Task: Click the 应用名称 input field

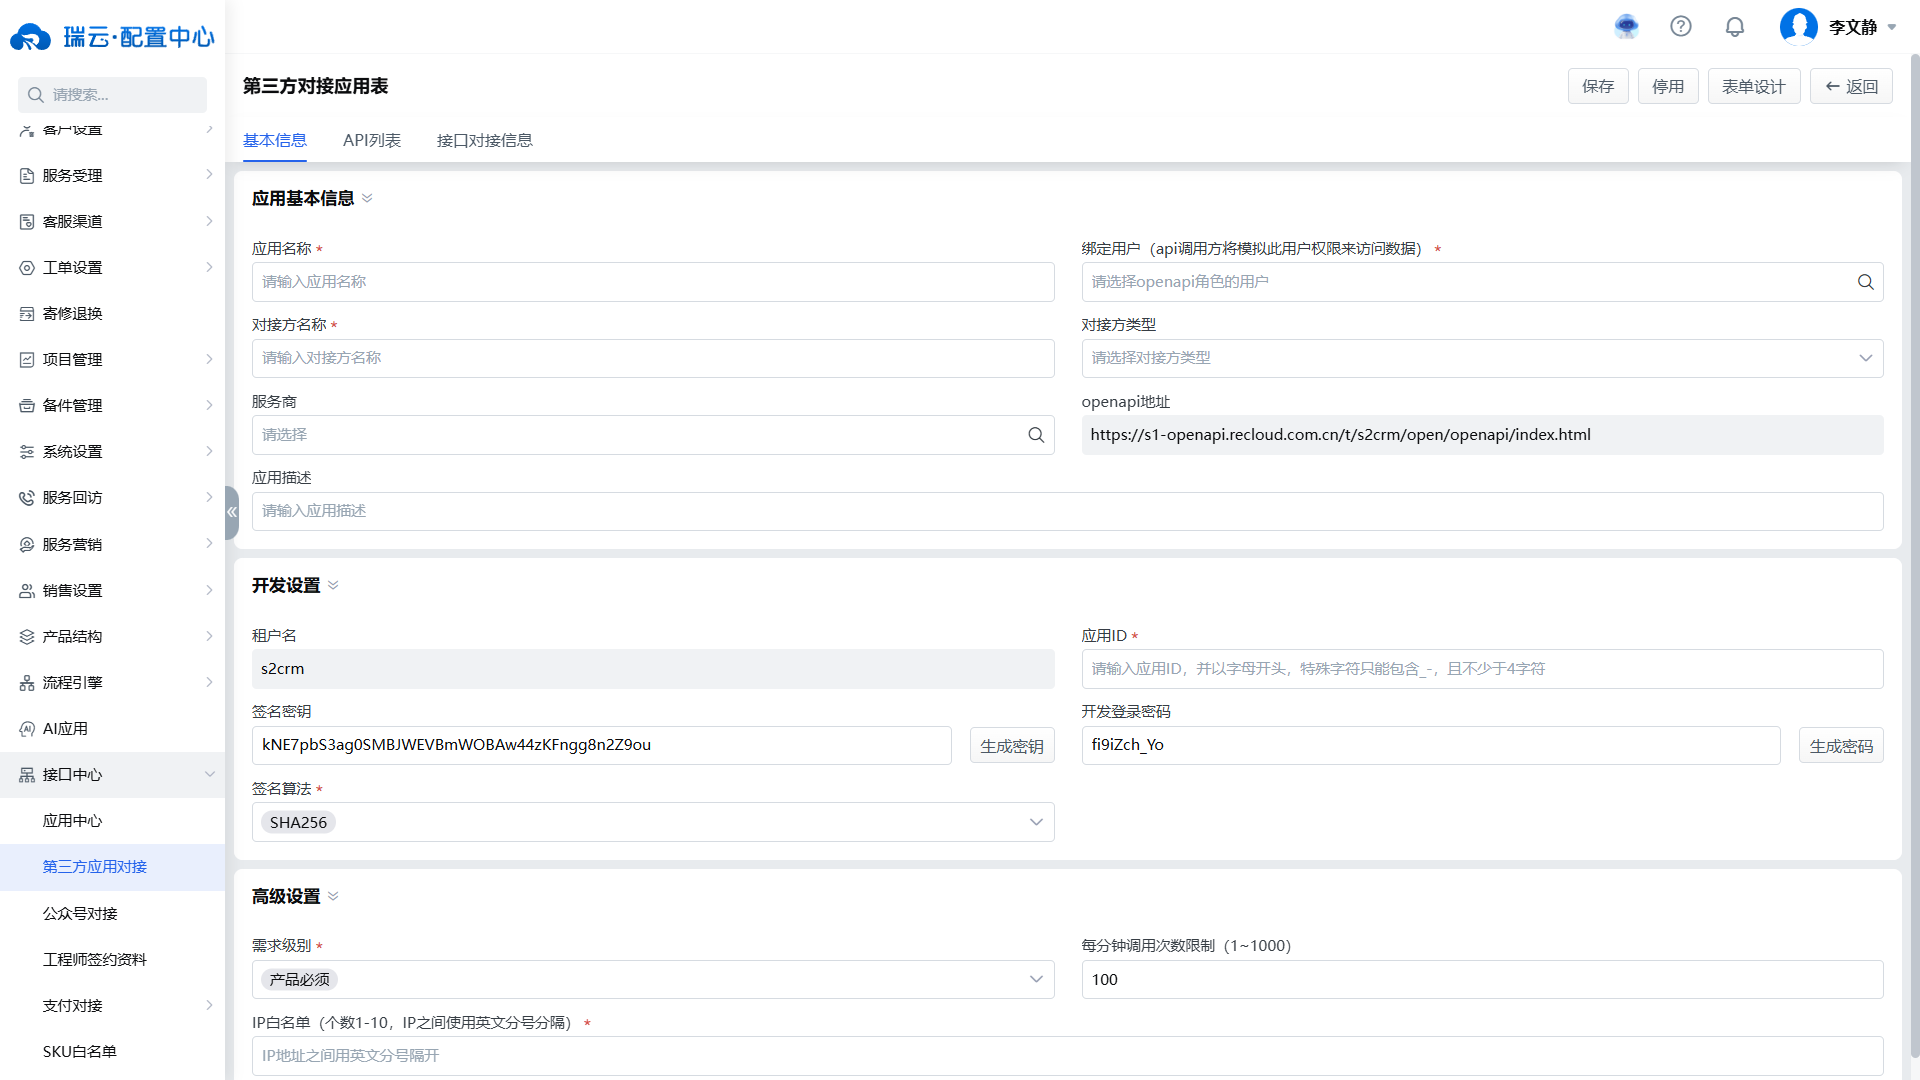Action: pyautogui.click(x=652, y=282)
